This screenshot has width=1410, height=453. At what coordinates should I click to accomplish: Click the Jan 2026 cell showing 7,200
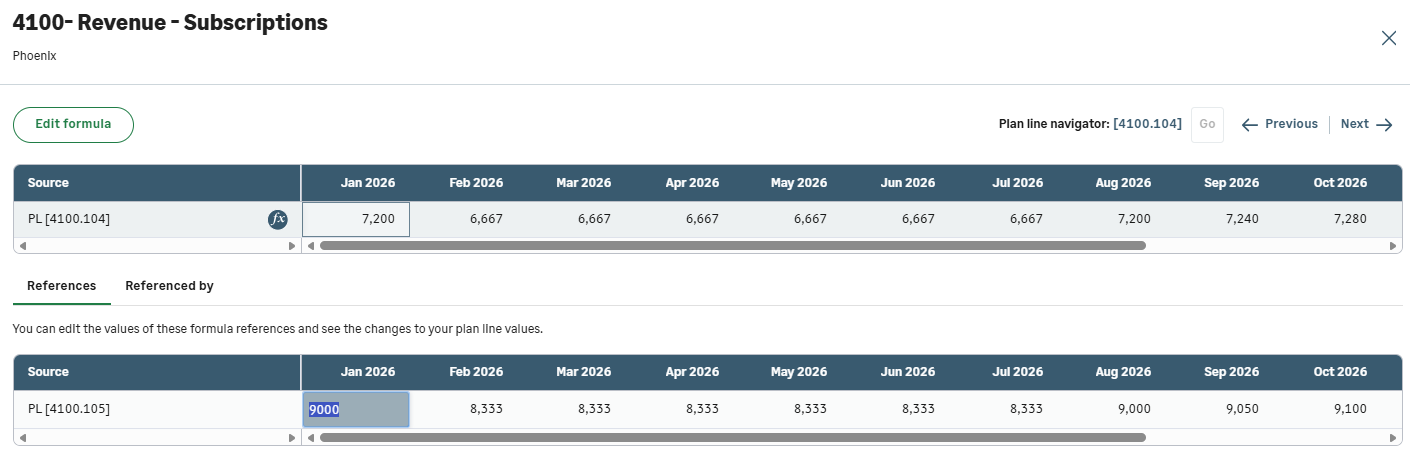pyautogui.click(x=356, y=219)
